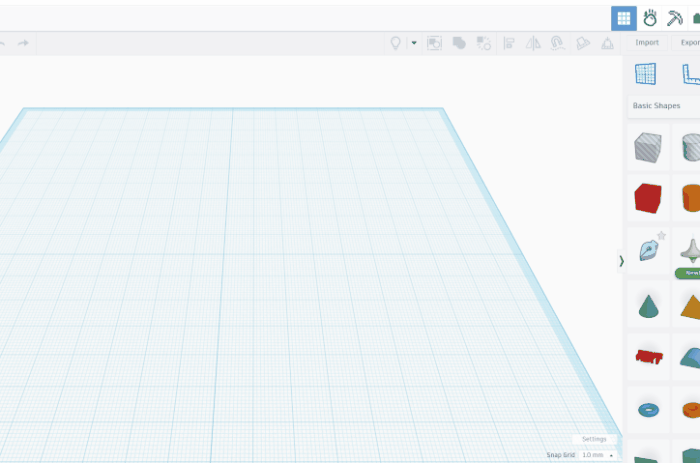
Task: Toggle the Cruise magnet tool
Action: point(558,43)
